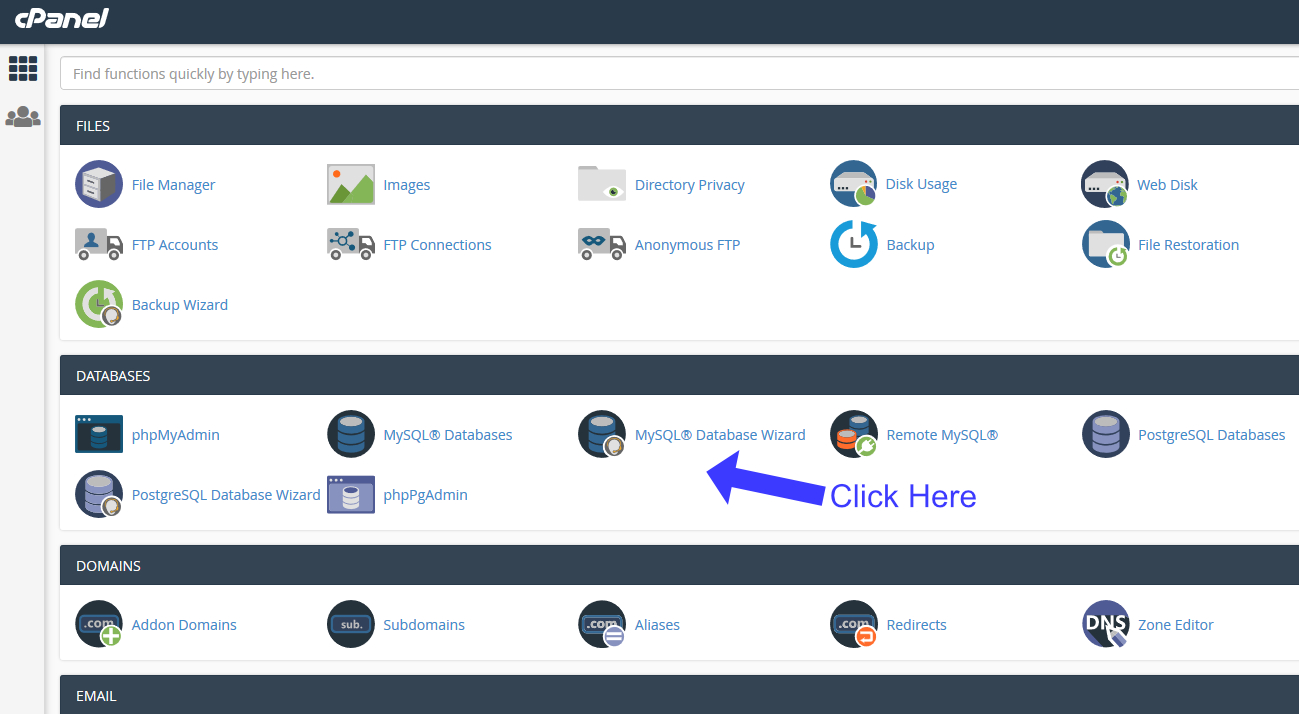The height and width of the screenshot is (714, 1299).
Task: Click the Zone Editor DNS icon
Action: pos(1105,624)
